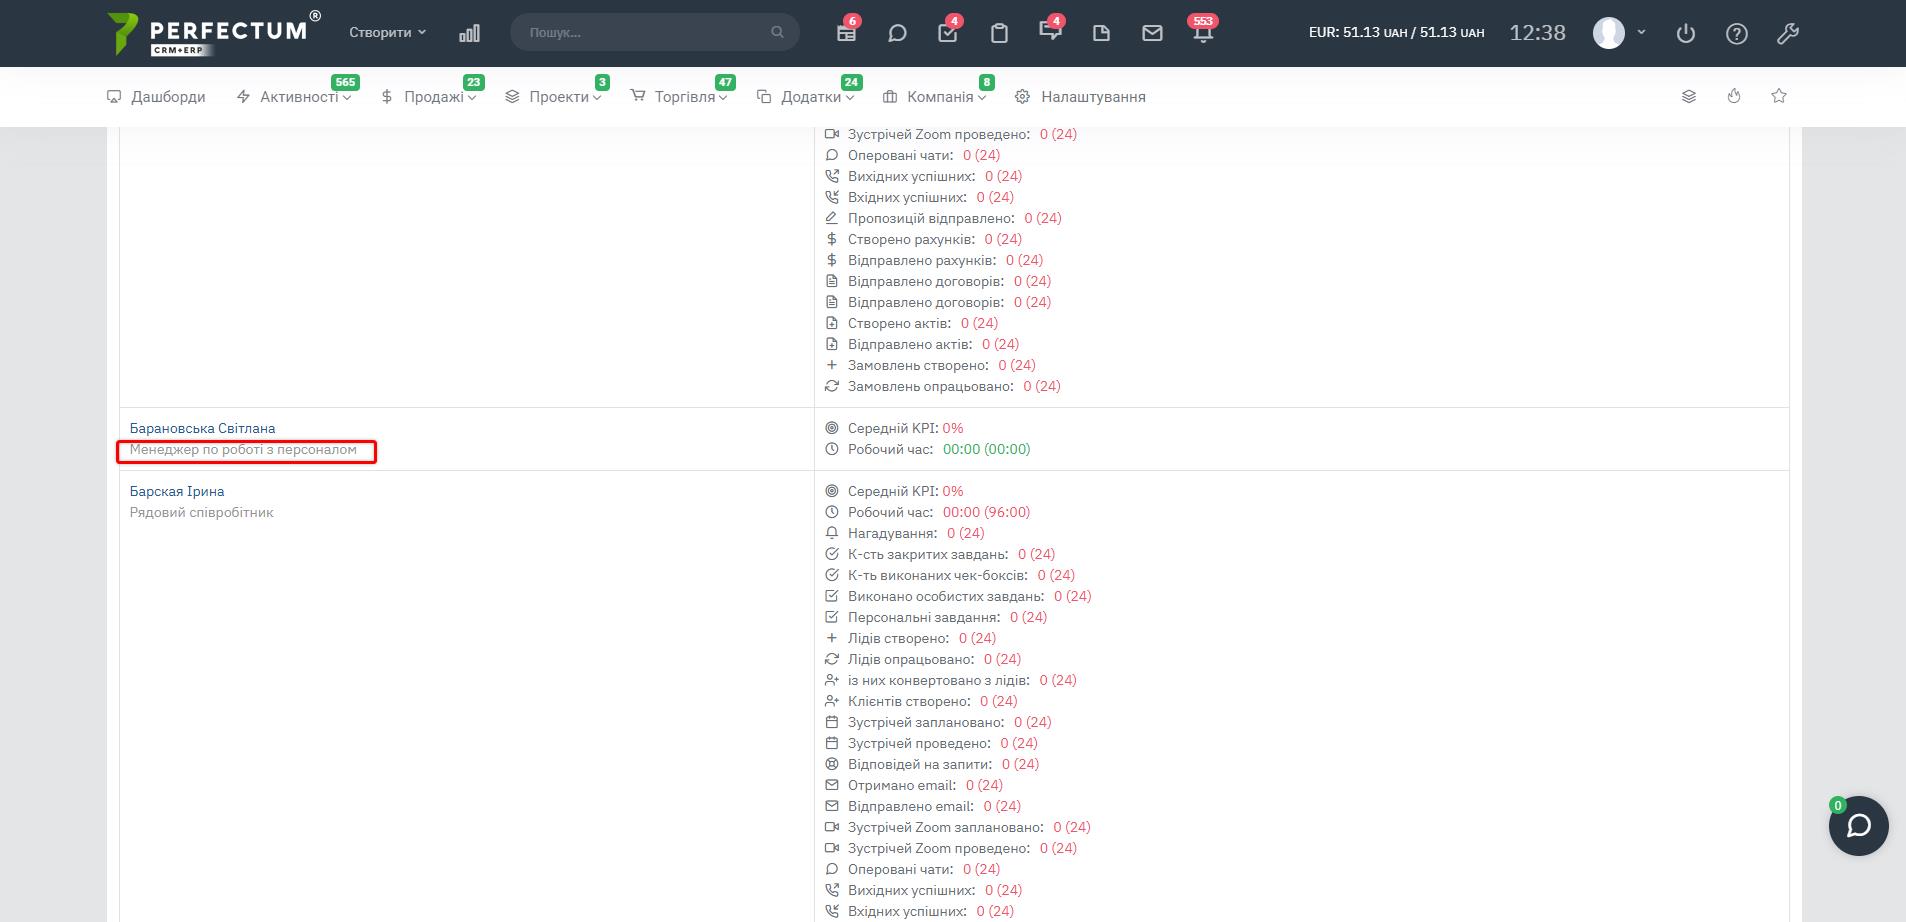Click the power logout icon

[1686, 33]
